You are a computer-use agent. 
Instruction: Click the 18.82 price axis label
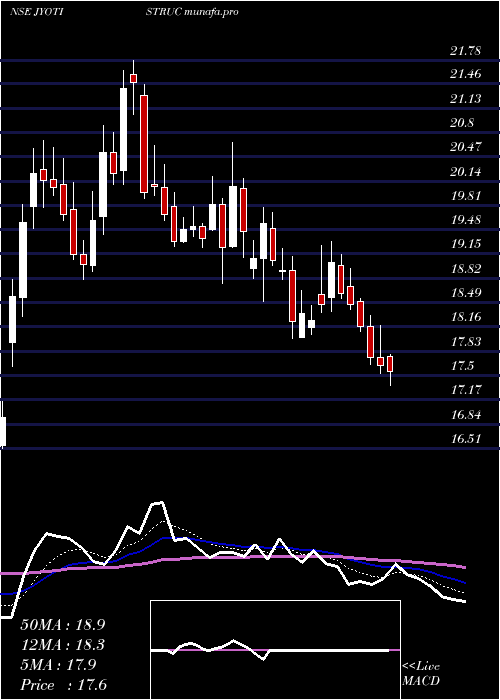click(466, 269)
